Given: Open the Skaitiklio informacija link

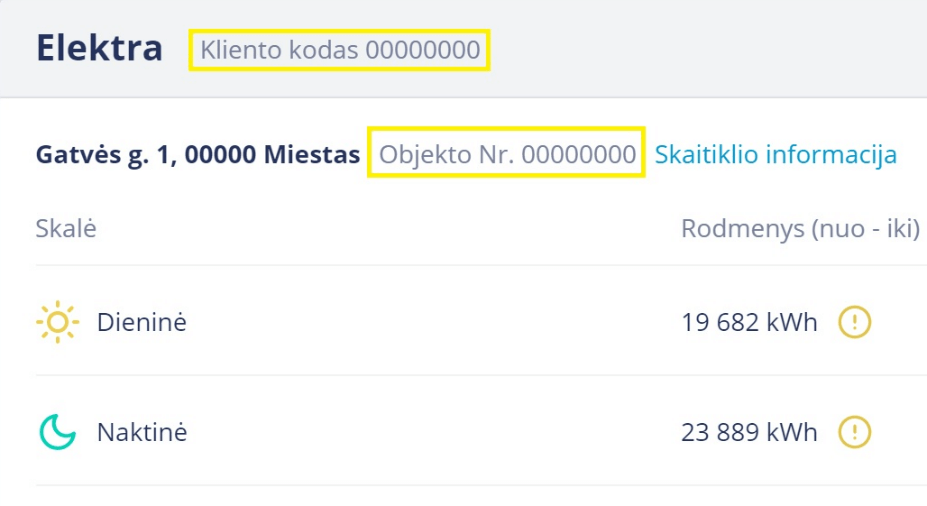Looking at the screenshot, I should [x=775, y=155].
